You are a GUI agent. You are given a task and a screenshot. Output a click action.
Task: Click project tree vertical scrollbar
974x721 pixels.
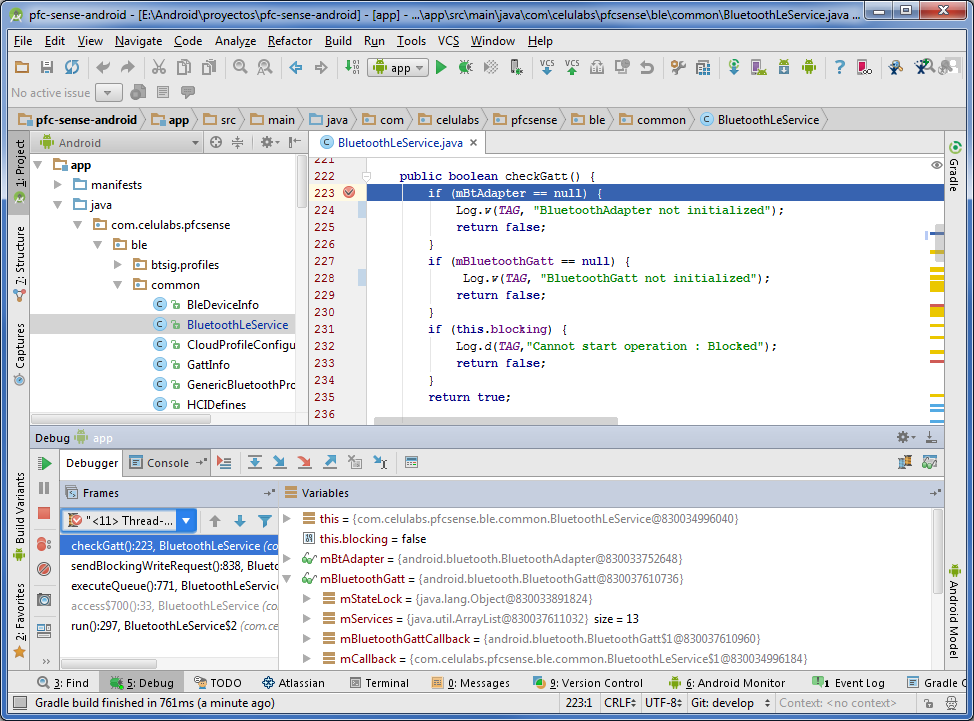pos(302,181)
